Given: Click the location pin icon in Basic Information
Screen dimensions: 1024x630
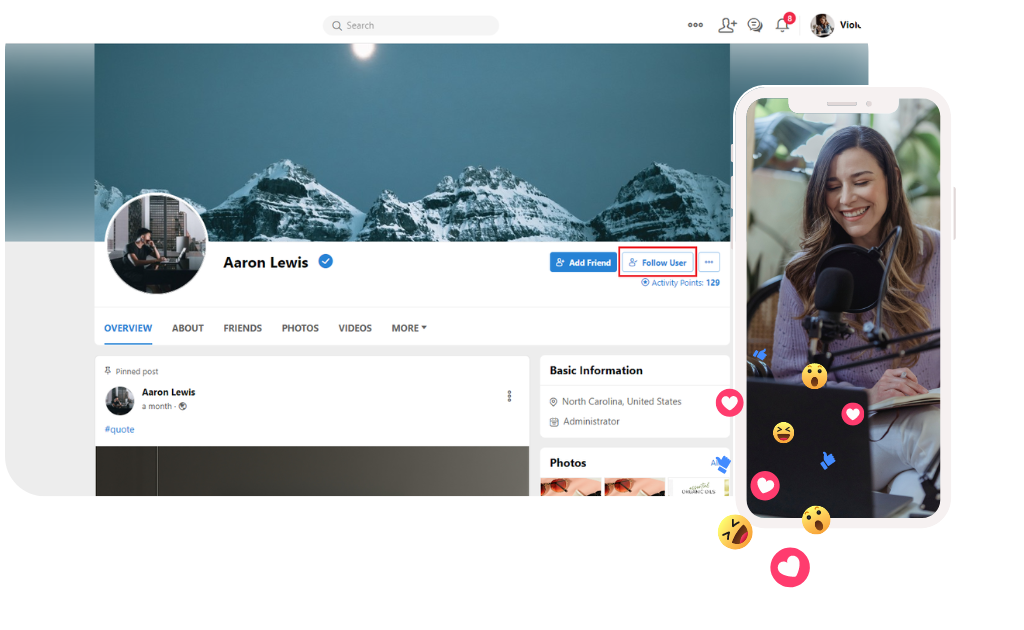Looking at the screenshot, I should [554, 400].
